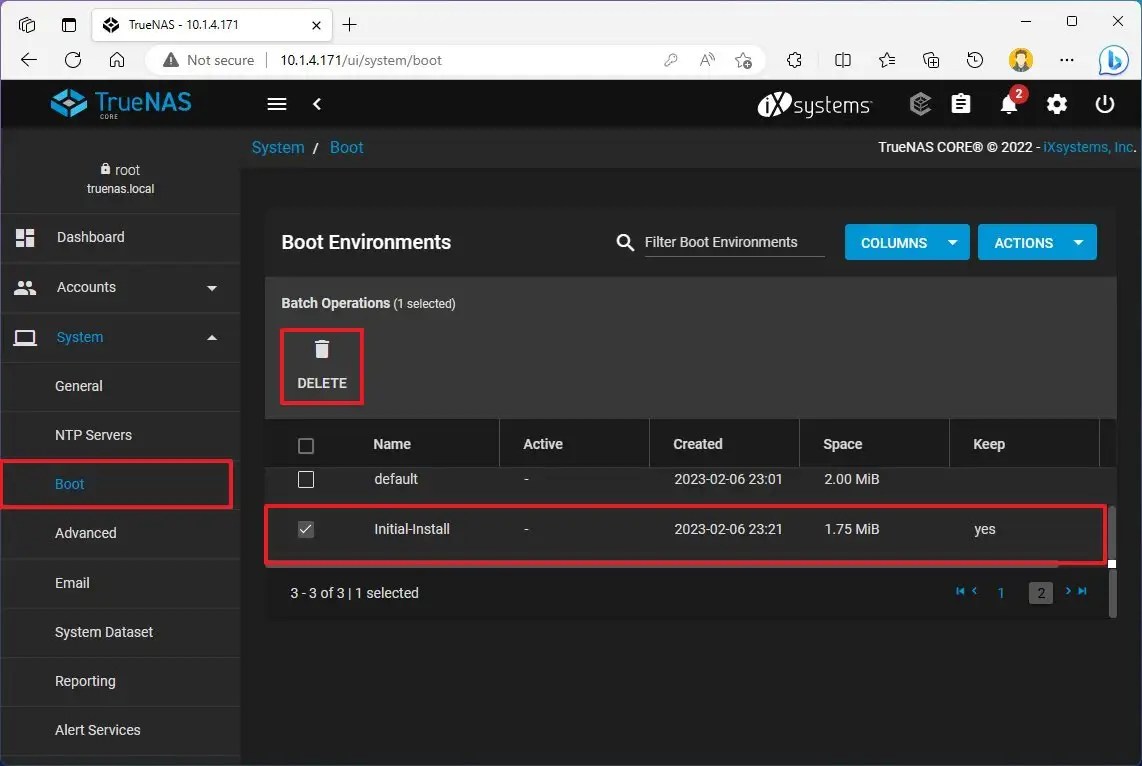Open the iXsystems TrueCommand status icon
Screen dimensions: 1142x766
click(x=920, y=104)
